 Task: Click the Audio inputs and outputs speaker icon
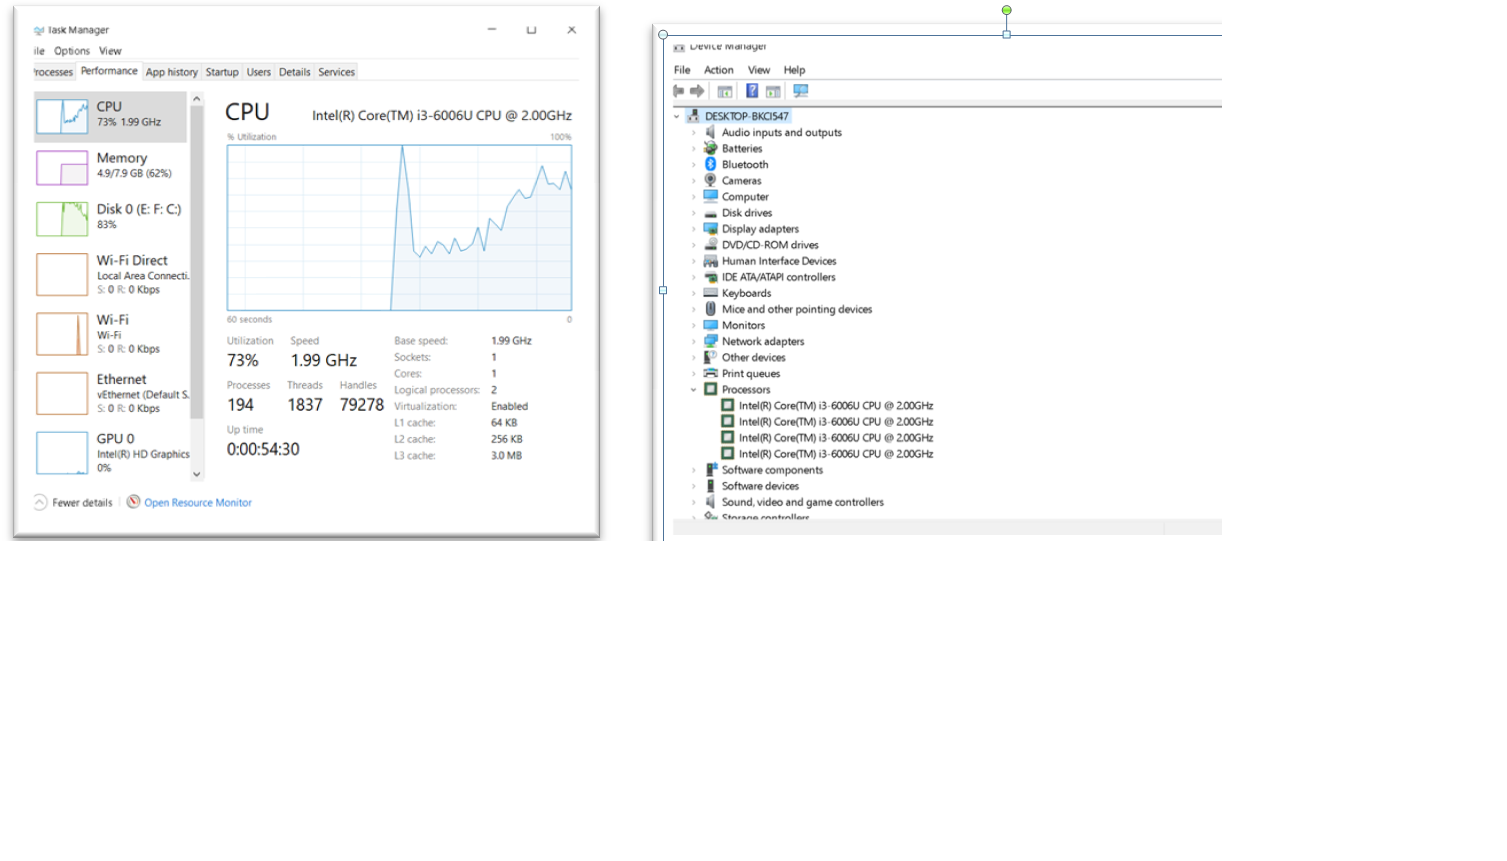pos(711,132)
